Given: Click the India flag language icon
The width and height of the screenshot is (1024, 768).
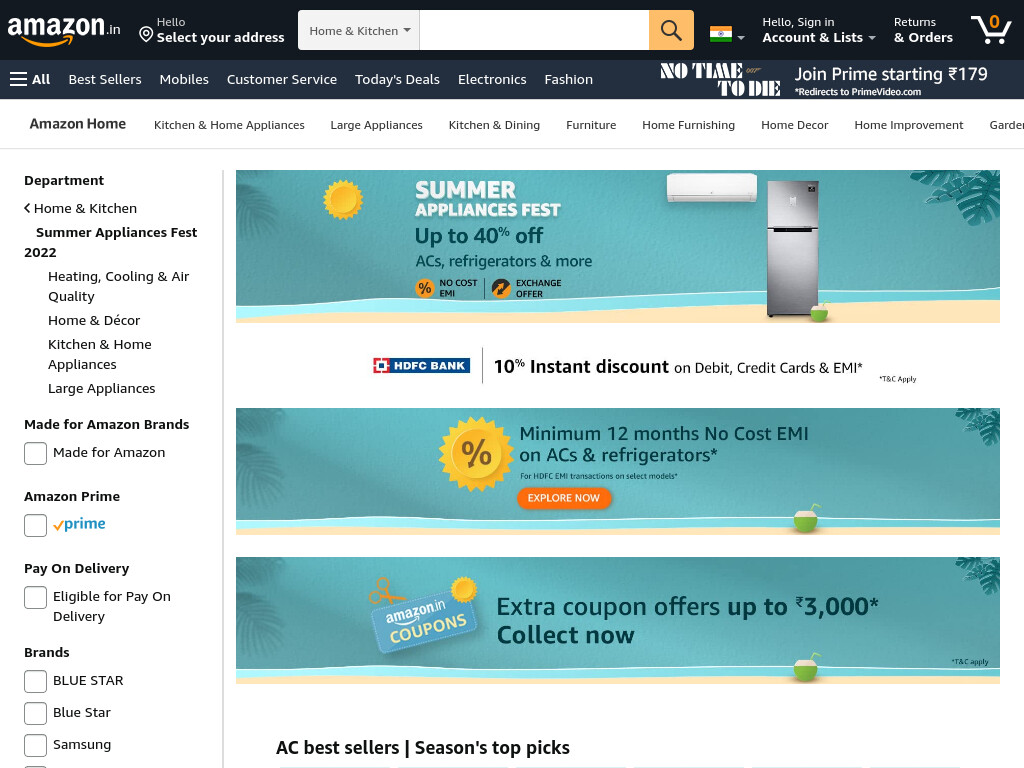Looking at the screenshot, I should (721, 34).
